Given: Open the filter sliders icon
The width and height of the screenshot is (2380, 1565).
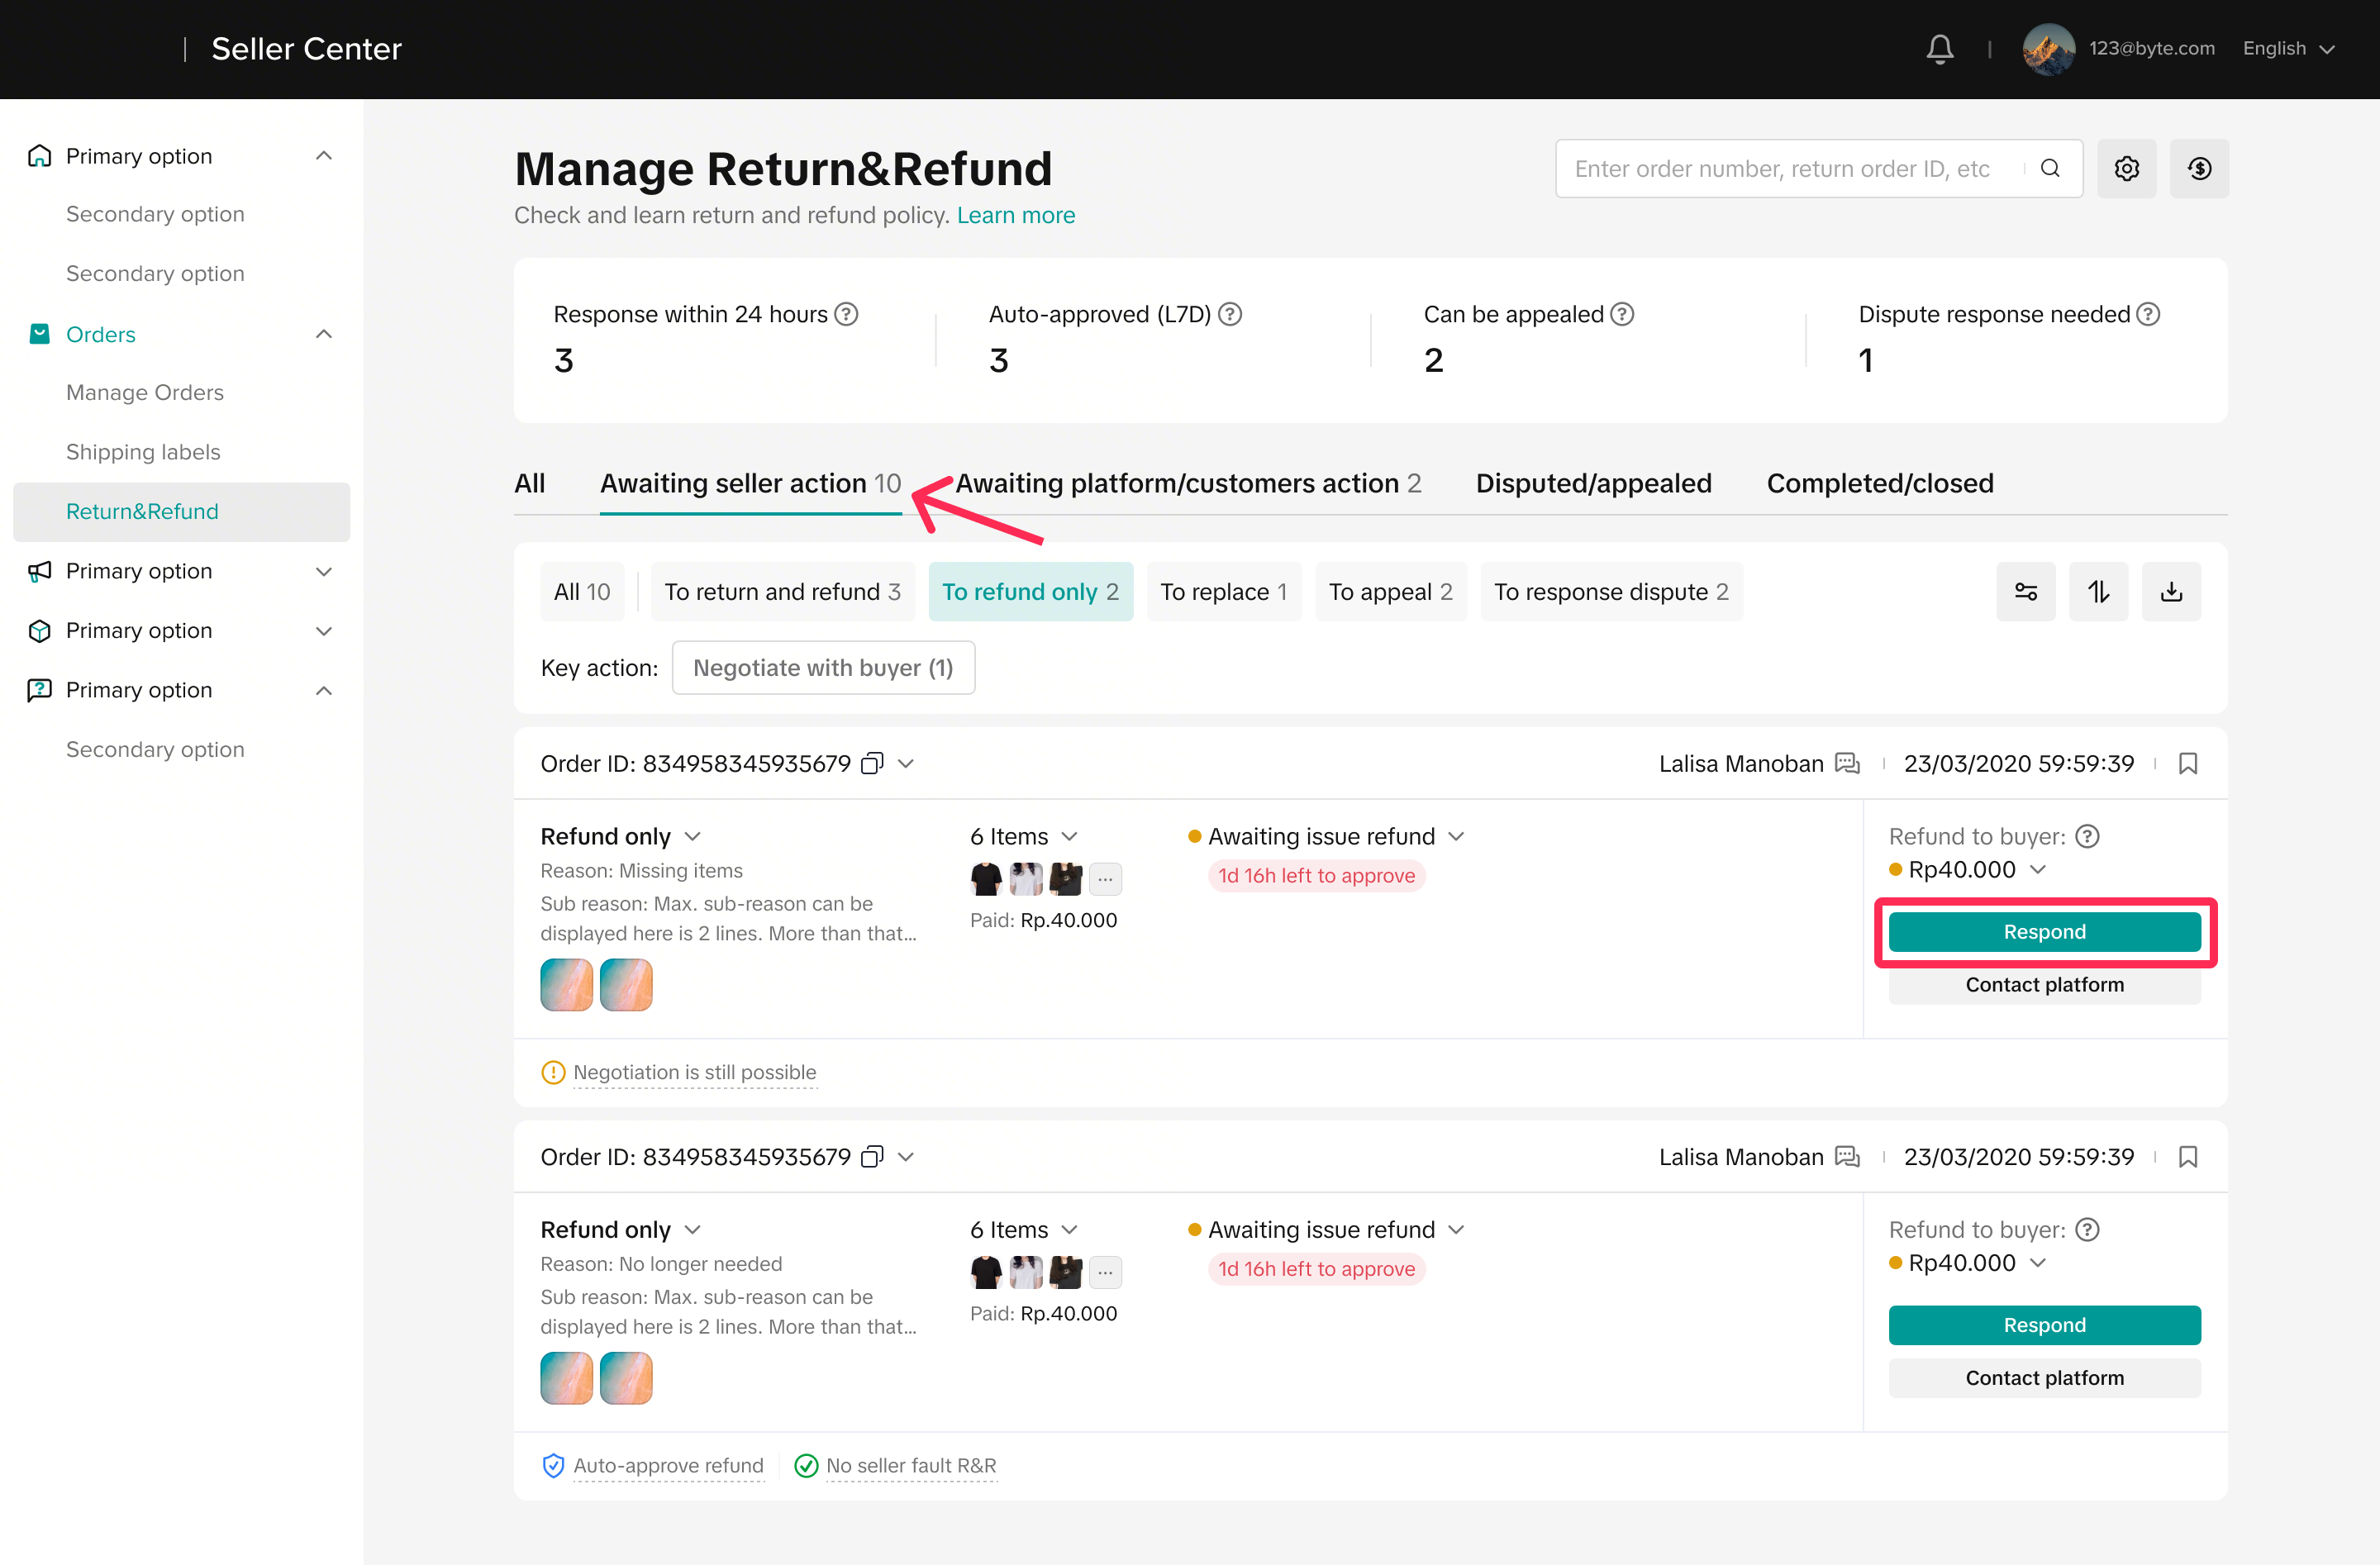Looking at the screenshot, I should point(2026,592).
